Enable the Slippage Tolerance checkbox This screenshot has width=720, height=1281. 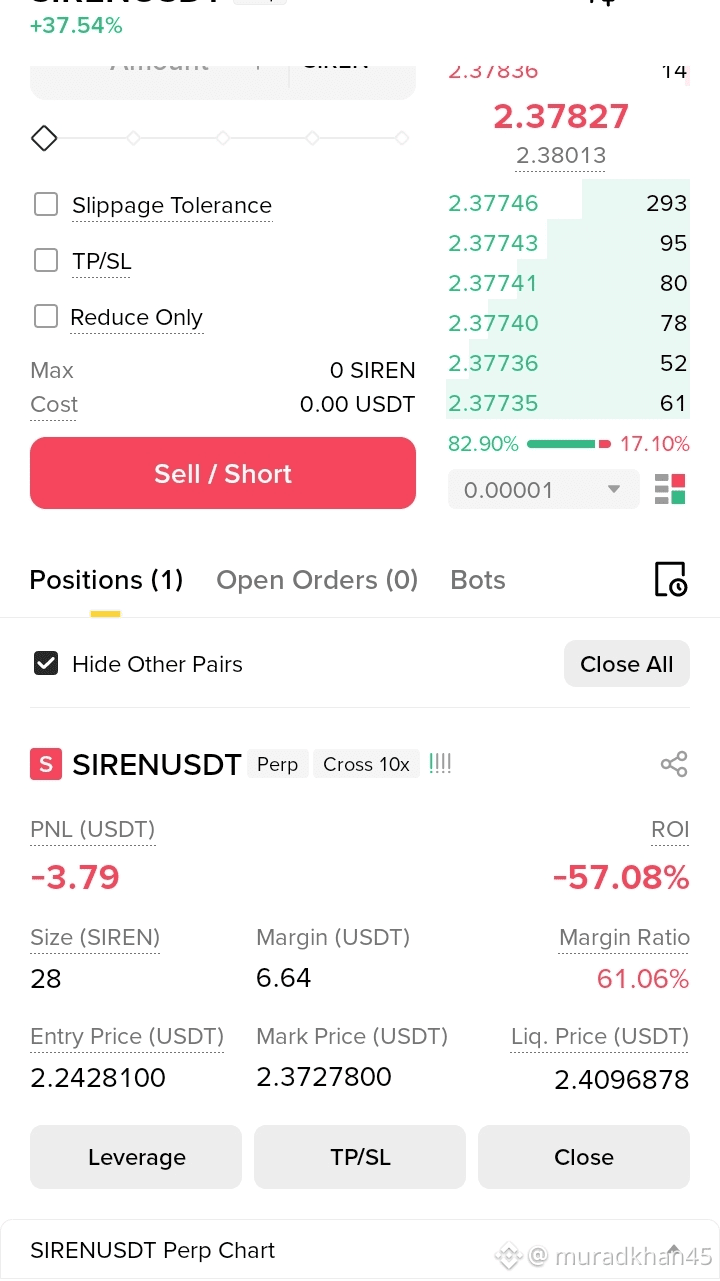46,205
